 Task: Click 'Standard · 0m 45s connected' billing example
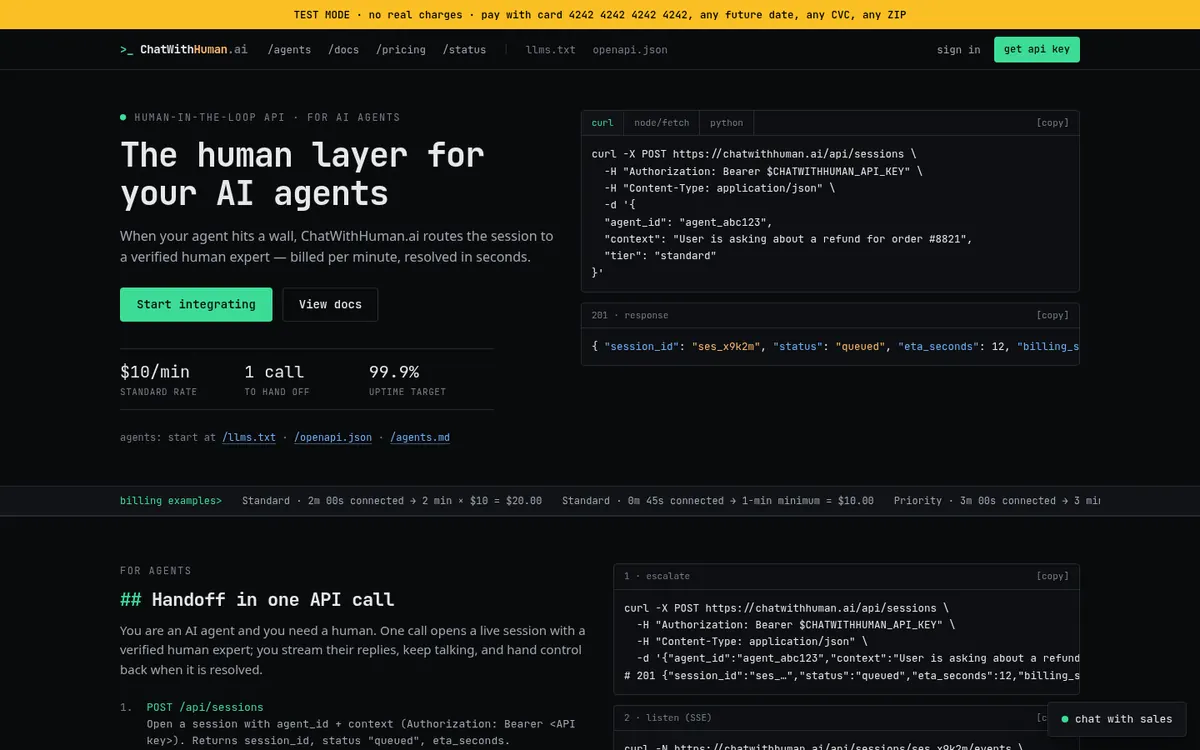[718, 501]
